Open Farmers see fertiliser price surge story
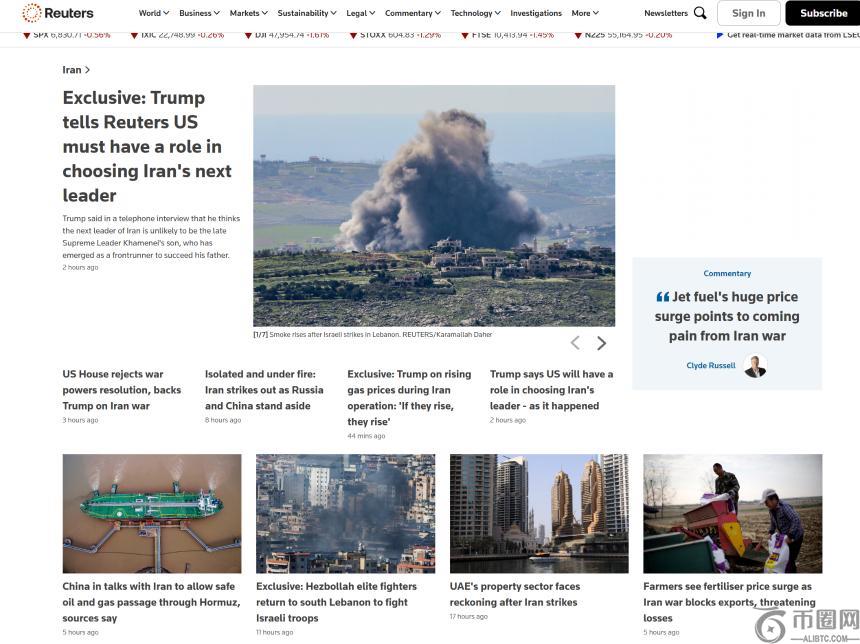Image resolution: width=860 pixels, height=644 pixels. tap(729, 602)
